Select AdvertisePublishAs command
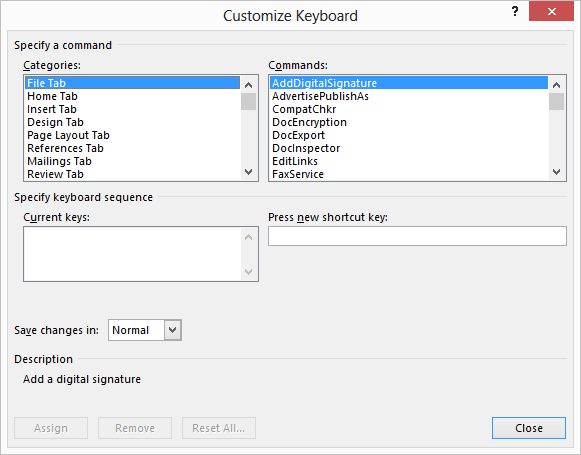The width and height of the screenshot is (581, 455). tap(409, 96)
